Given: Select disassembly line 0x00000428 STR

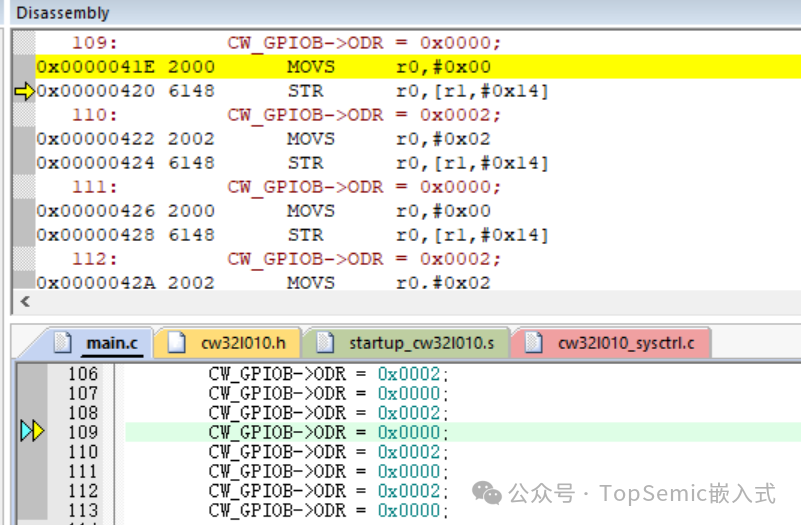Looking at the screenshot, I should [418, 235].
